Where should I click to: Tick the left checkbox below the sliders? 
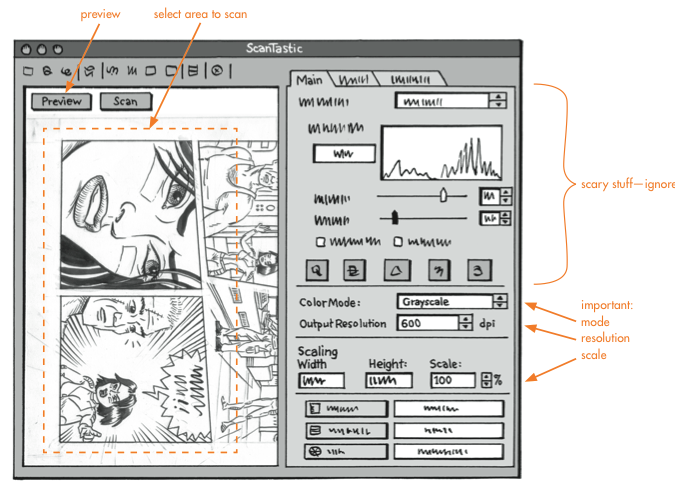point(320,242)
